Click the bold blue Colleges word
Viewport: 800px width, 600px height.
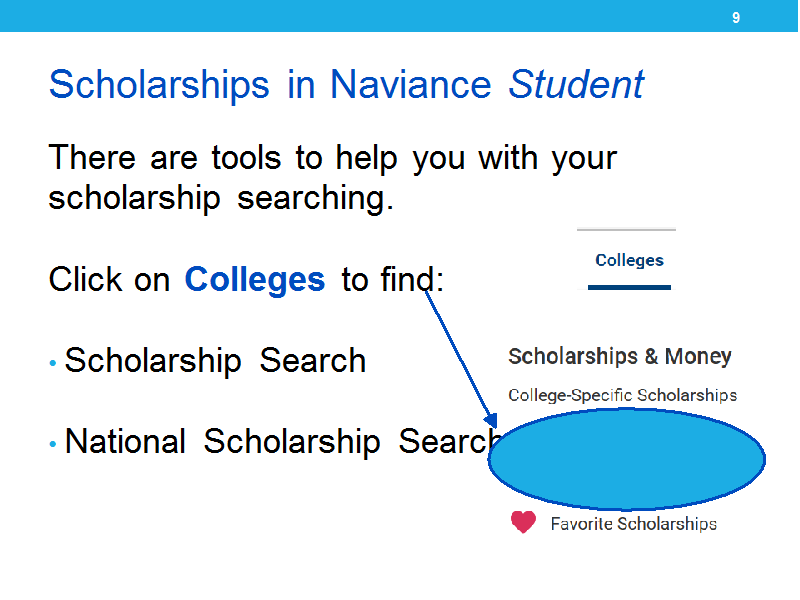coord(255,280)
